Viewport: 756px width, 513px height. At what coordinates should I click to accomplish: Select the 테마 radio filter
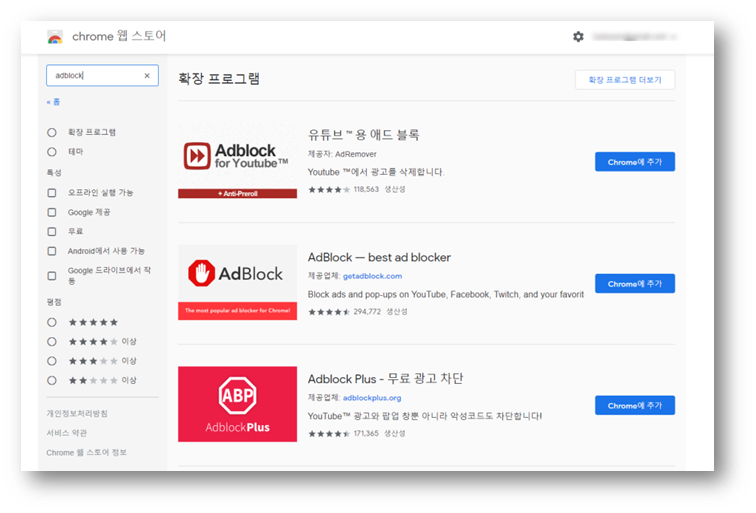[52, 152]
